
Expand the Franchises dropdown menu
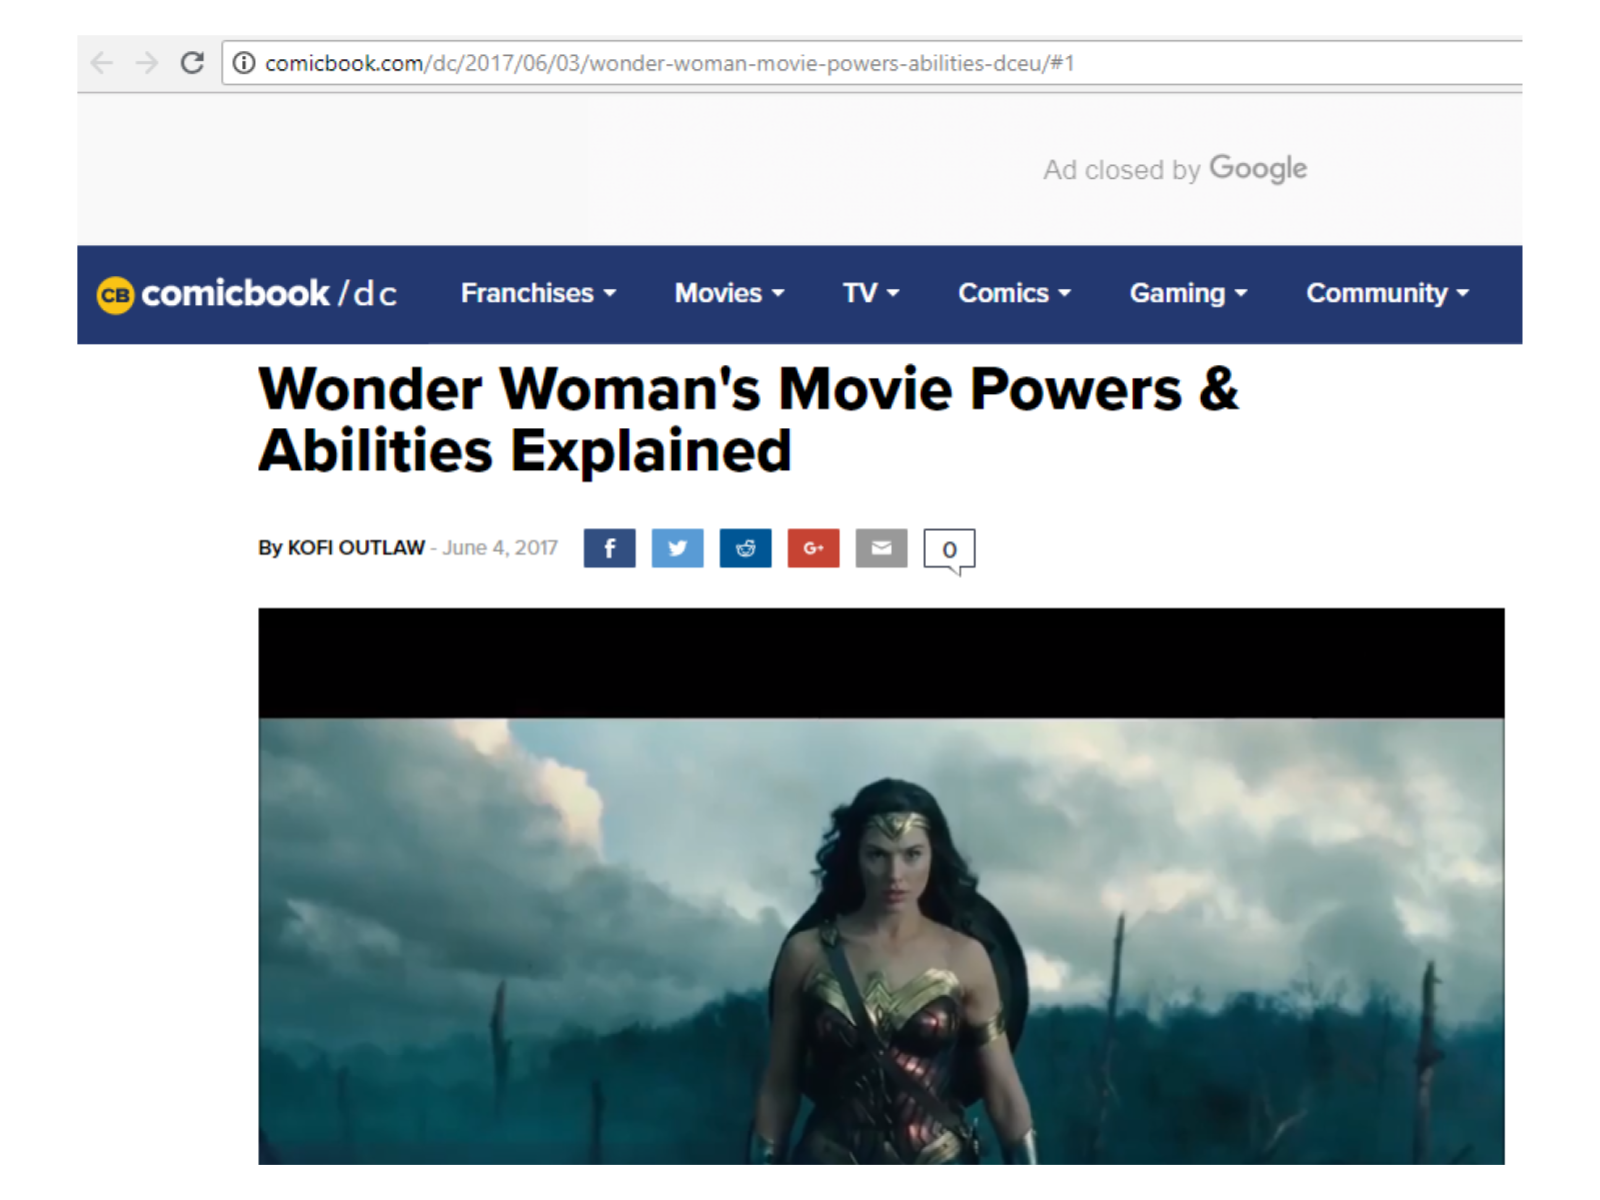pyautogui.click(x=538, y=293)
